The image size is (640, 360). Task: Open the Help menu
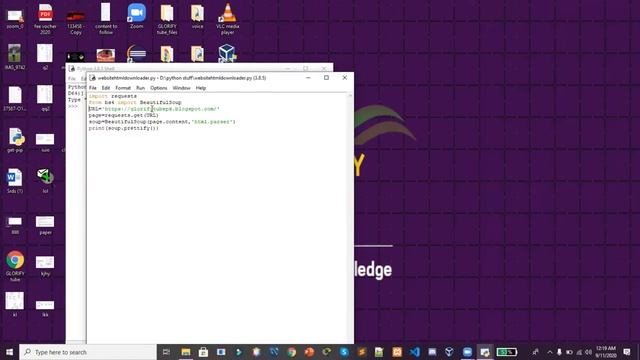(x=200, y=88)
